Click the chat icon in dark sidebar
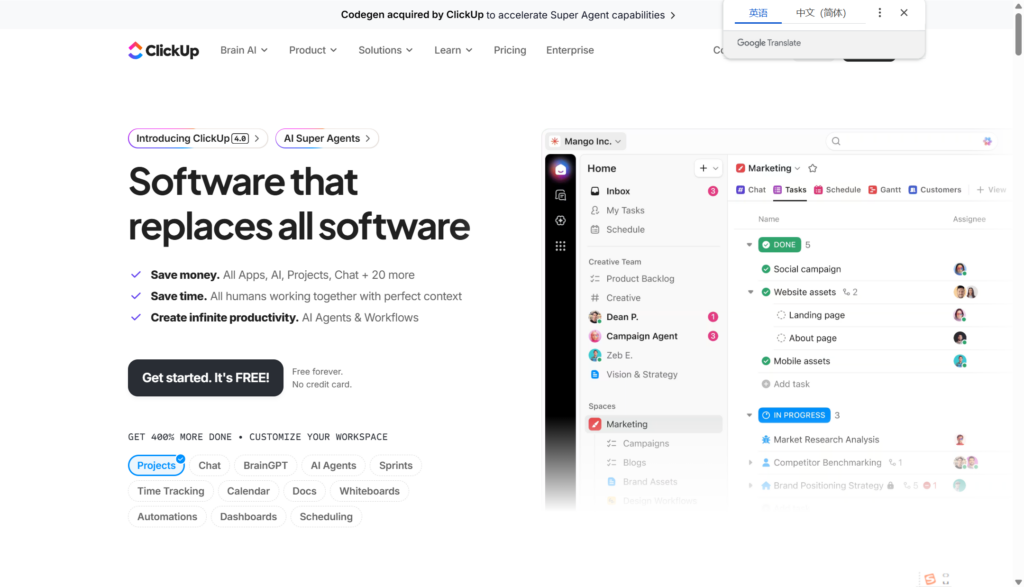 coord(560,195)
